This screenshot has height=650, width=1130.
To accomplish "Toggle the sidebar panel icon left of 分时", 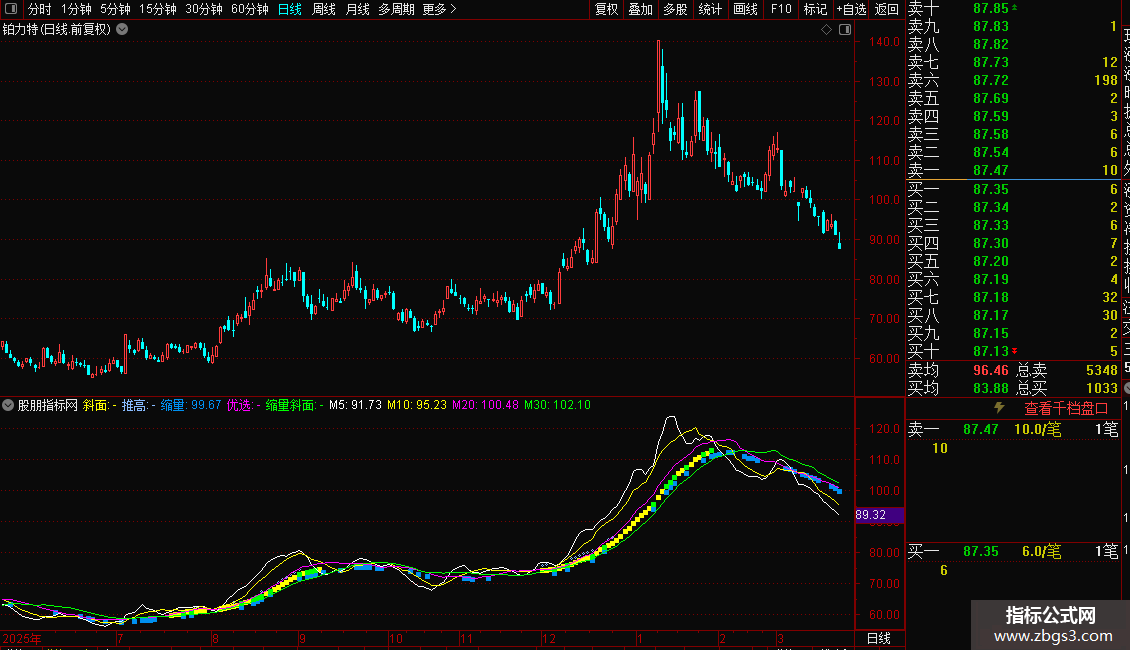I will point(11,9).
